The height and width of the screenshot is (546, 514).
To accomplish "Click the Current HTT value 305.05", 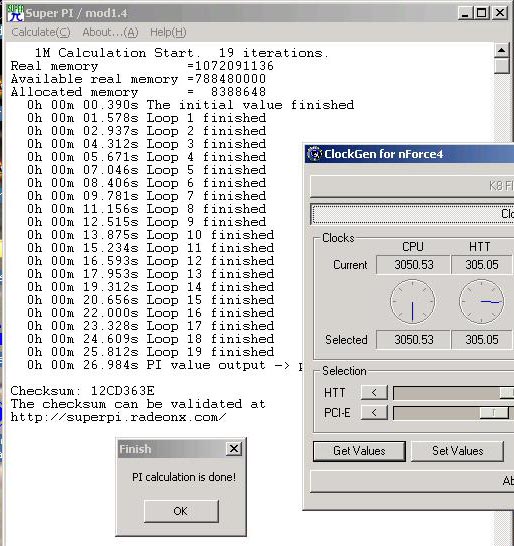I will click(x=482, y=265).
